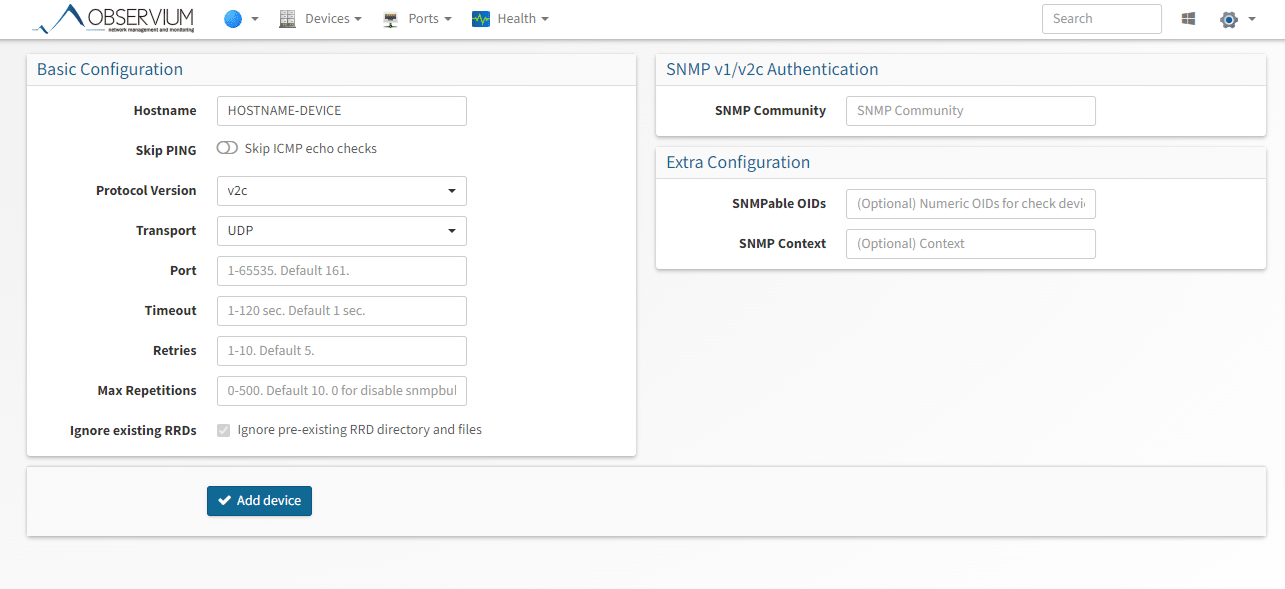The image size is (1285, 589).
Task: Click the Add device button
Action: [259, 501]
